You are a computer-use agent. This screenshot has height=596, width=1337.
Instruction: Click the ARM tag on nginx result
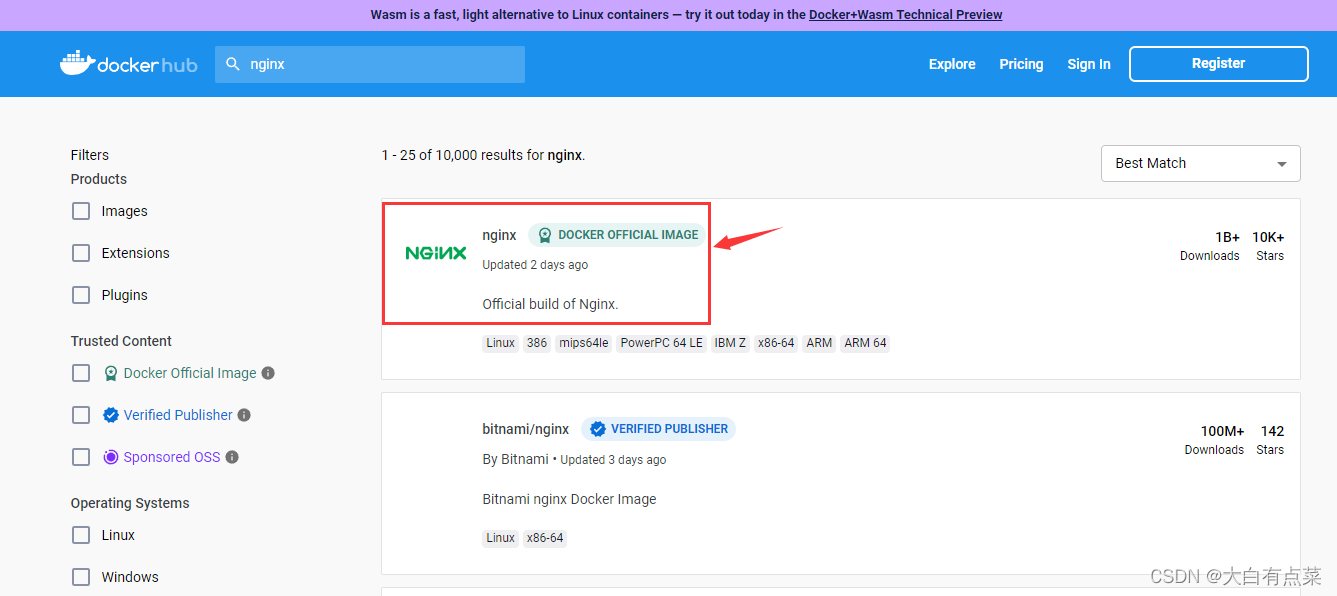820,343
